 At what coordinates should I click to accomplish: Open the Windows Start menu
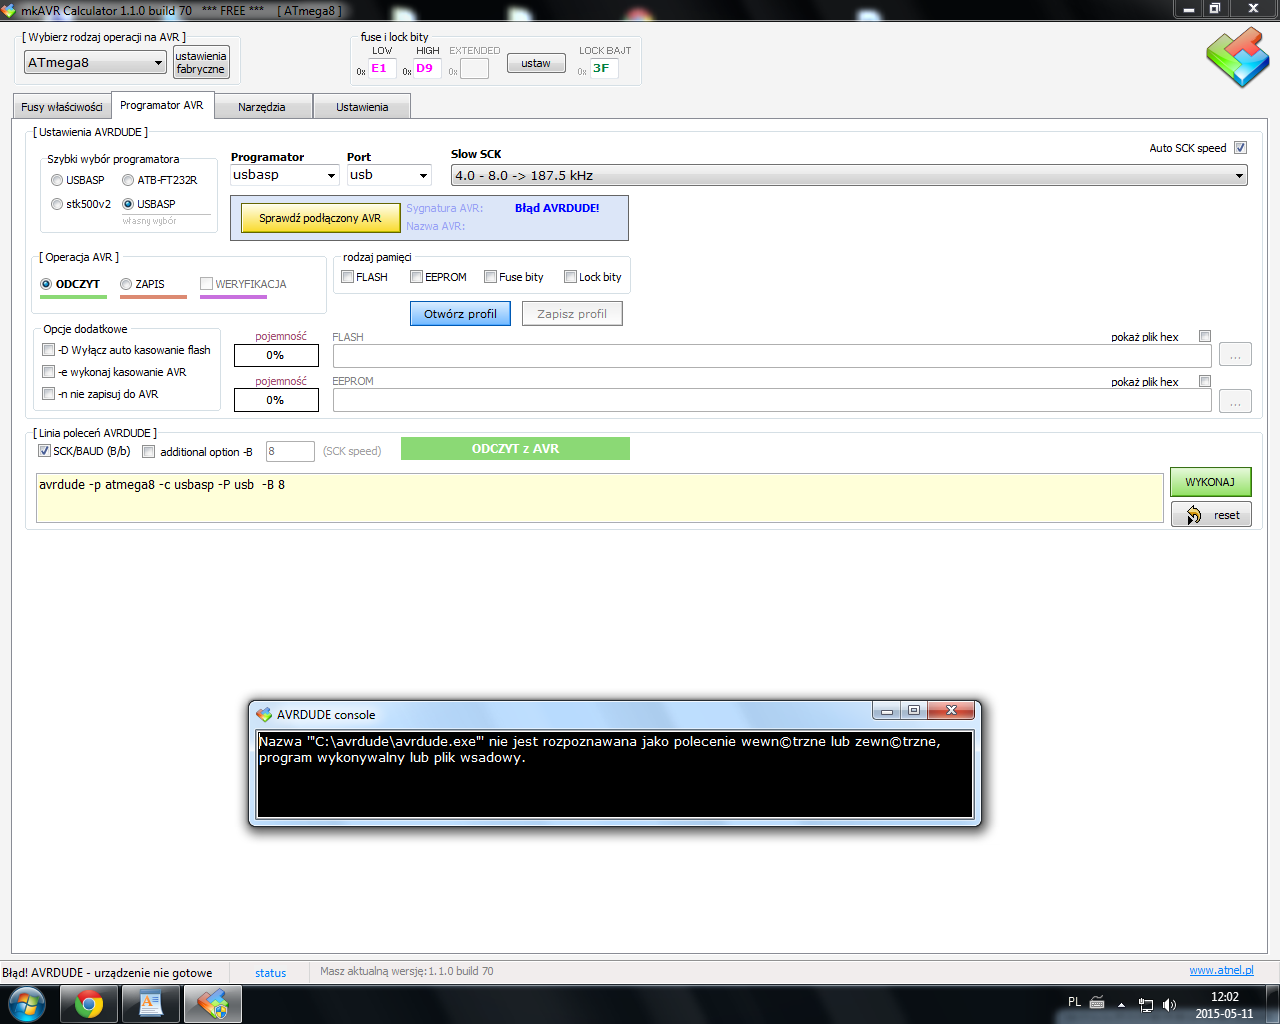(x=27, y=1003)
